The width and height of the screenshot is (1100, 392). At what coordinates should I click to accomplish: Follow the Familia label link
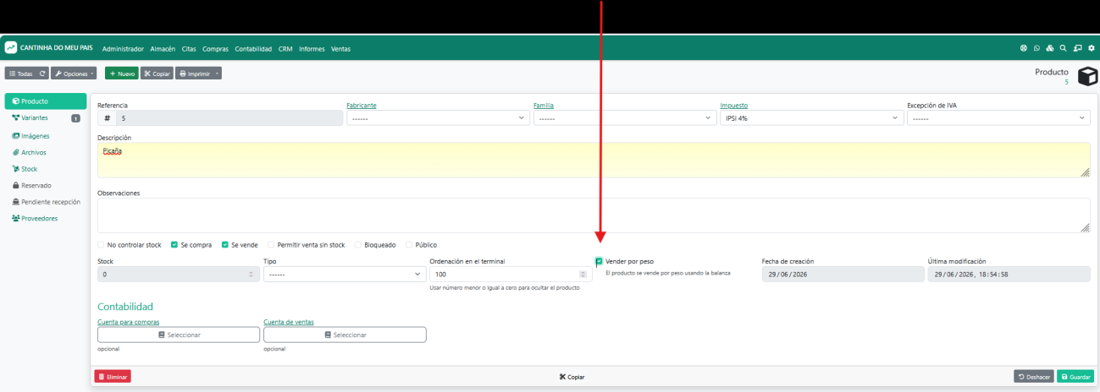click(x=544, y=105)
